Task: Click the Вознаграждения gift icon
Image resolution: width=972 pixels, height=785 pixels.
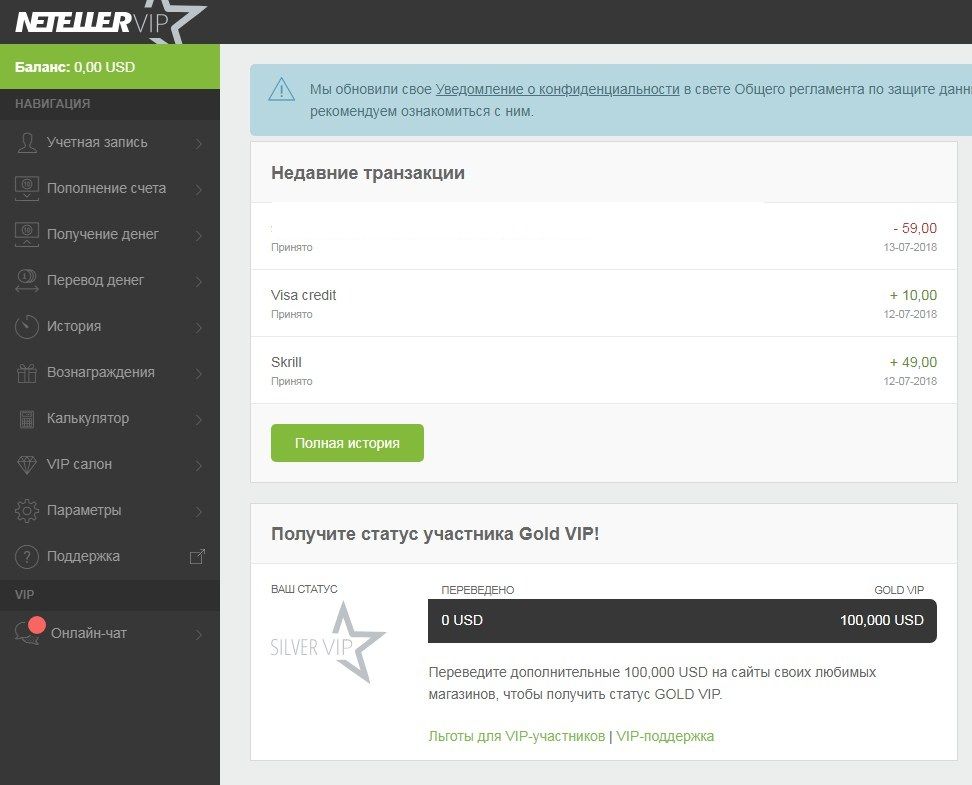Action: [x=28, y=372]
